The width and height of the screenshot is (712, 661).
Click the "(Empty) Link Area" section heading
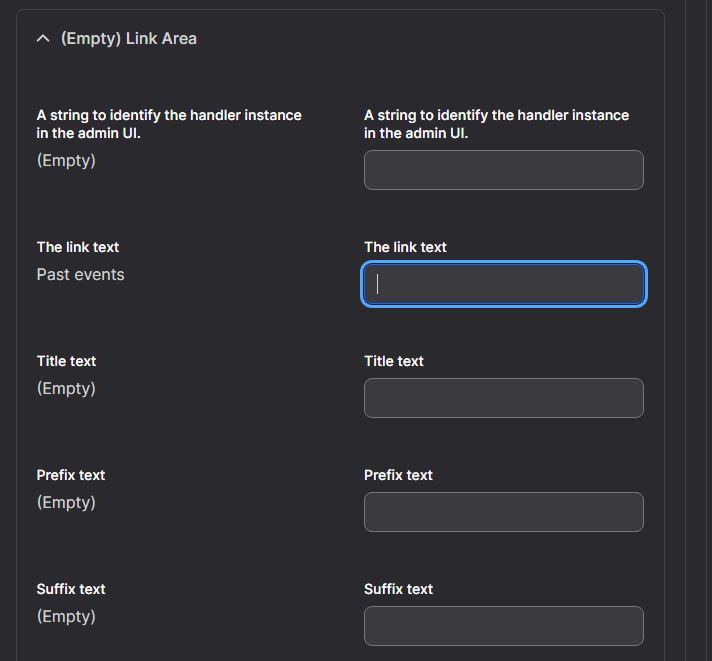click(129, 39)
